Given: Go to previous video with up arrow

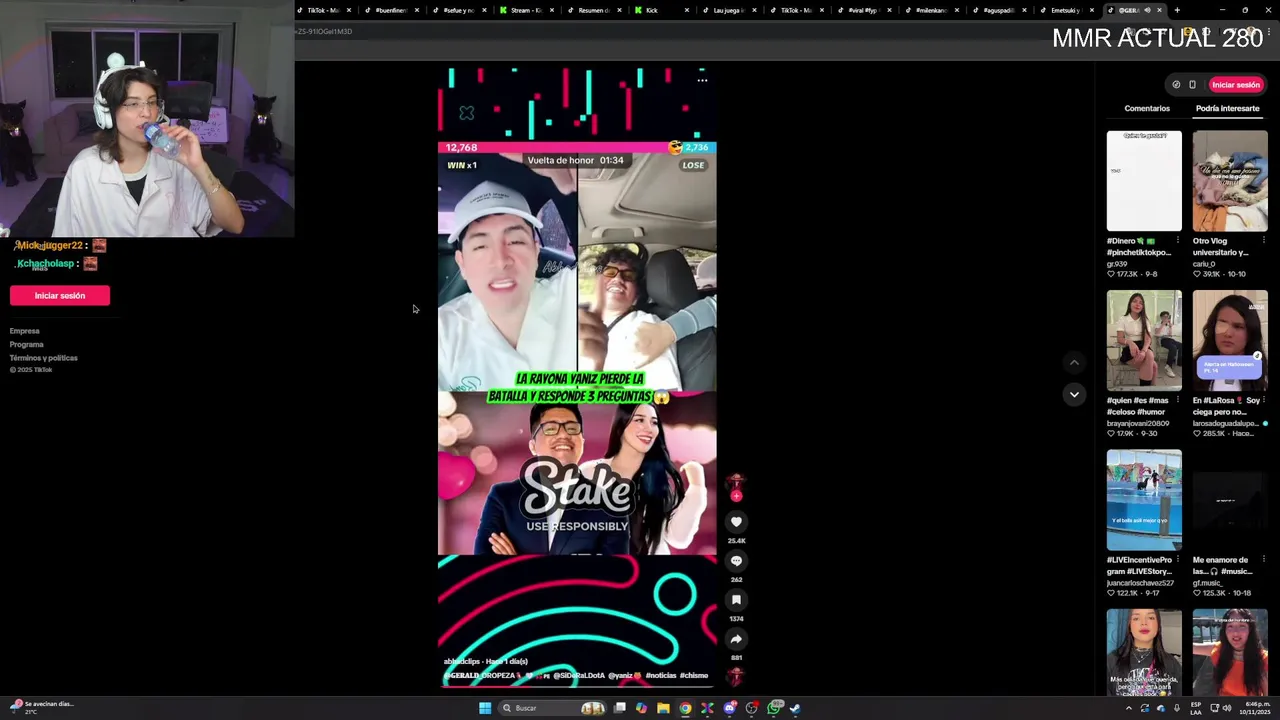Looking at the screenshot, I should 1074,362.
